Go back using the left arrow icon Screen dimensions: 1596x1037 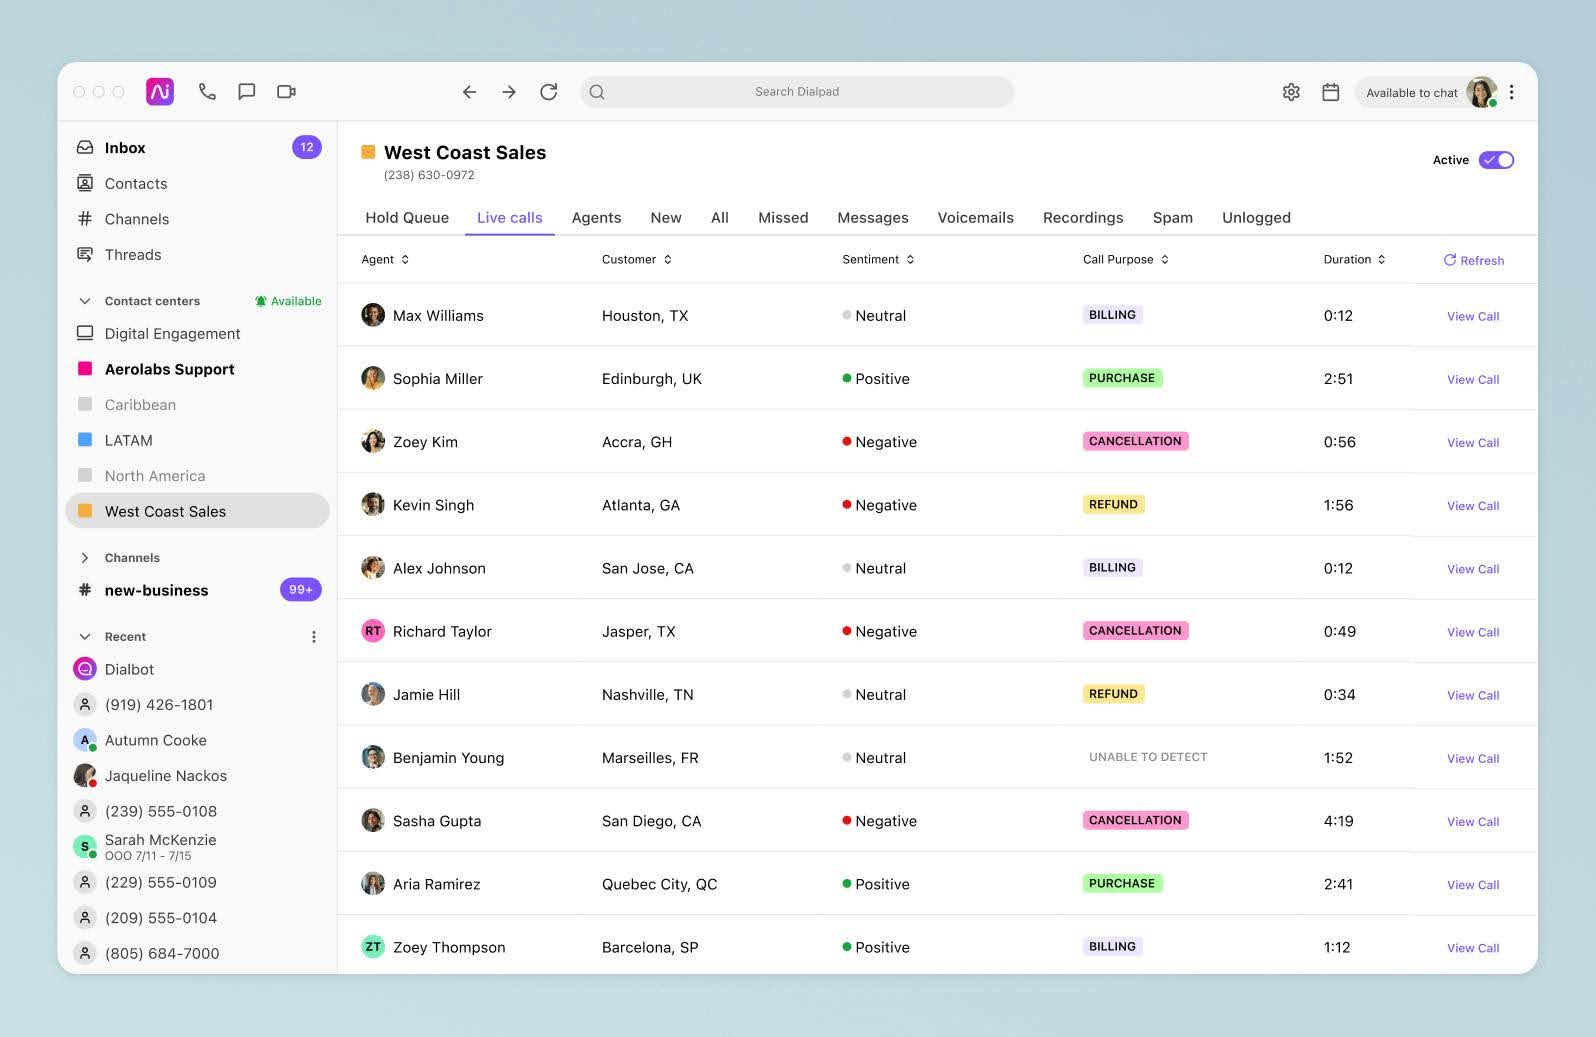pos(469,92)
